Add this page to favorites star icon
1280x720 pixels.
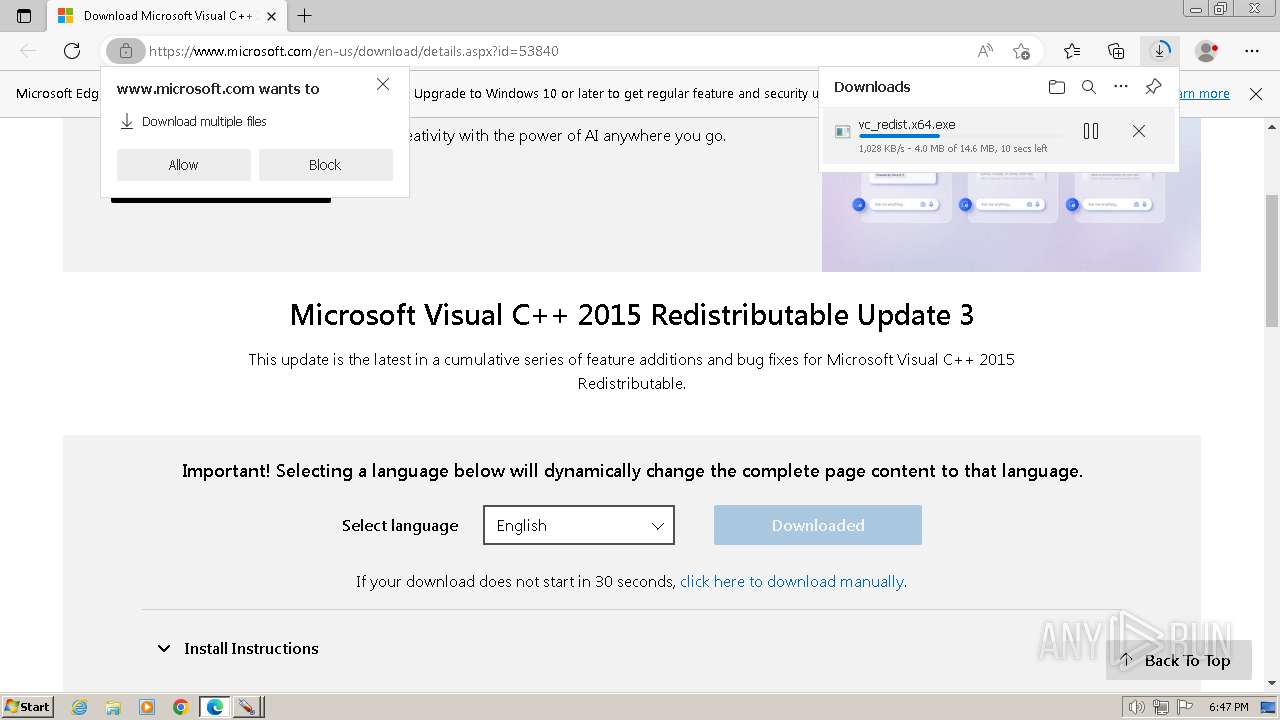pyautogui.click(x=1021, y=51)
